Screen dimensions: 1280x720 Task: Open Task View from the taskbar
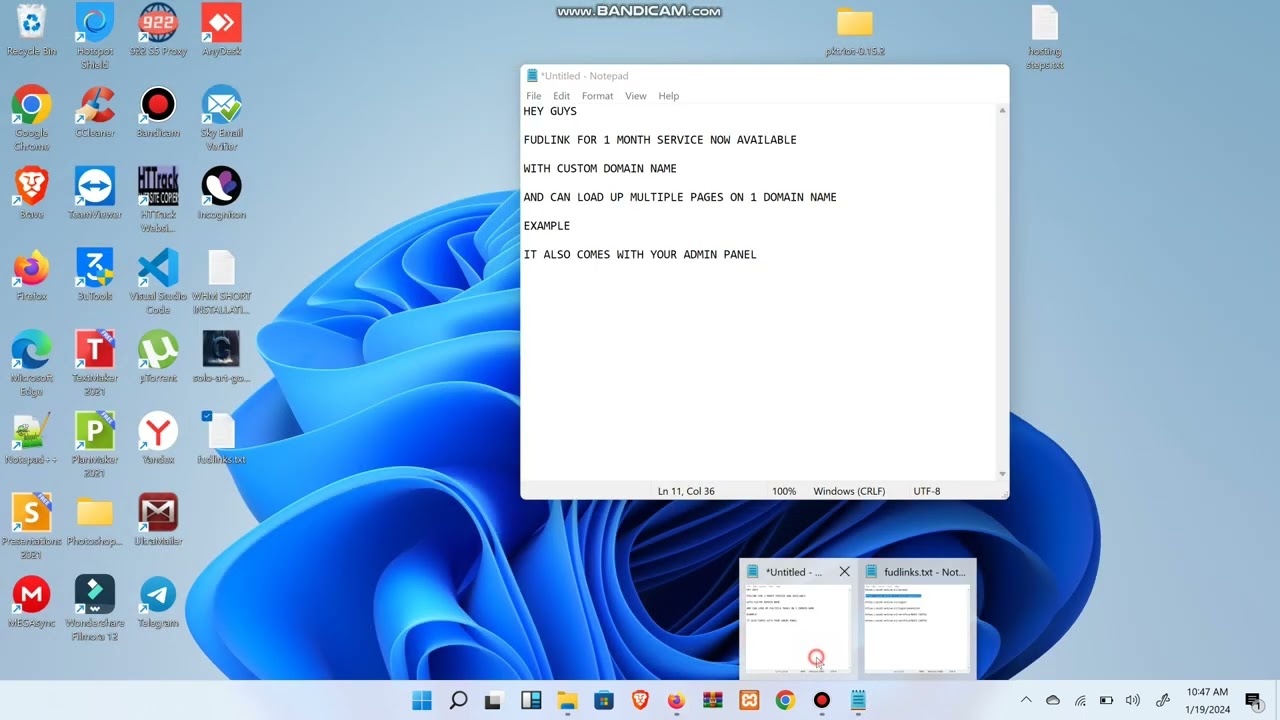point(494,701)
